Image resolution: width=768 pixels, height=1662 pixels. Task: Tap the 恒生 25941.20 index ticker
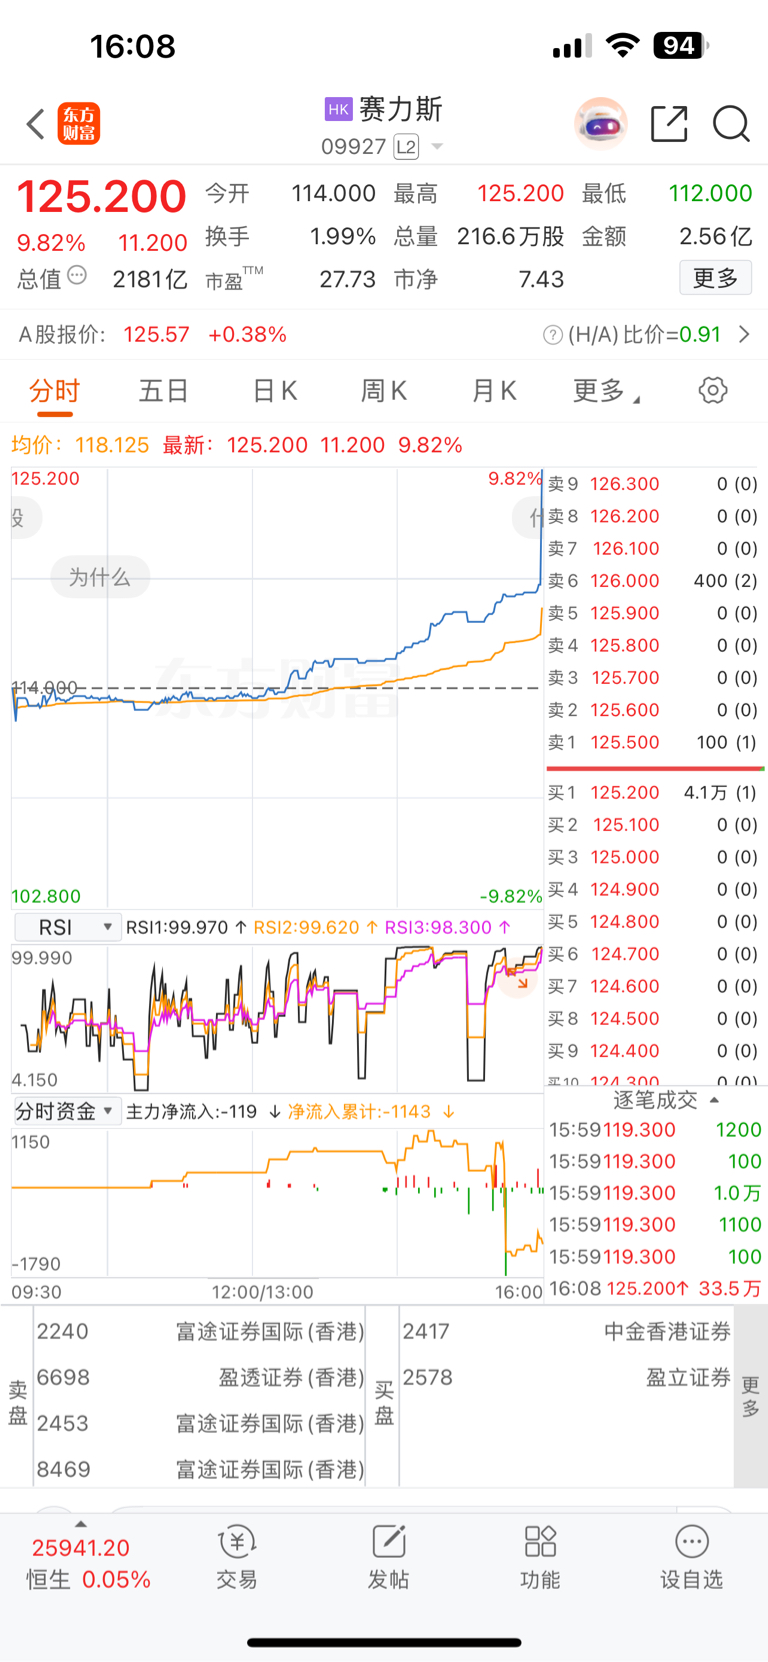(x=88, y=1564)
